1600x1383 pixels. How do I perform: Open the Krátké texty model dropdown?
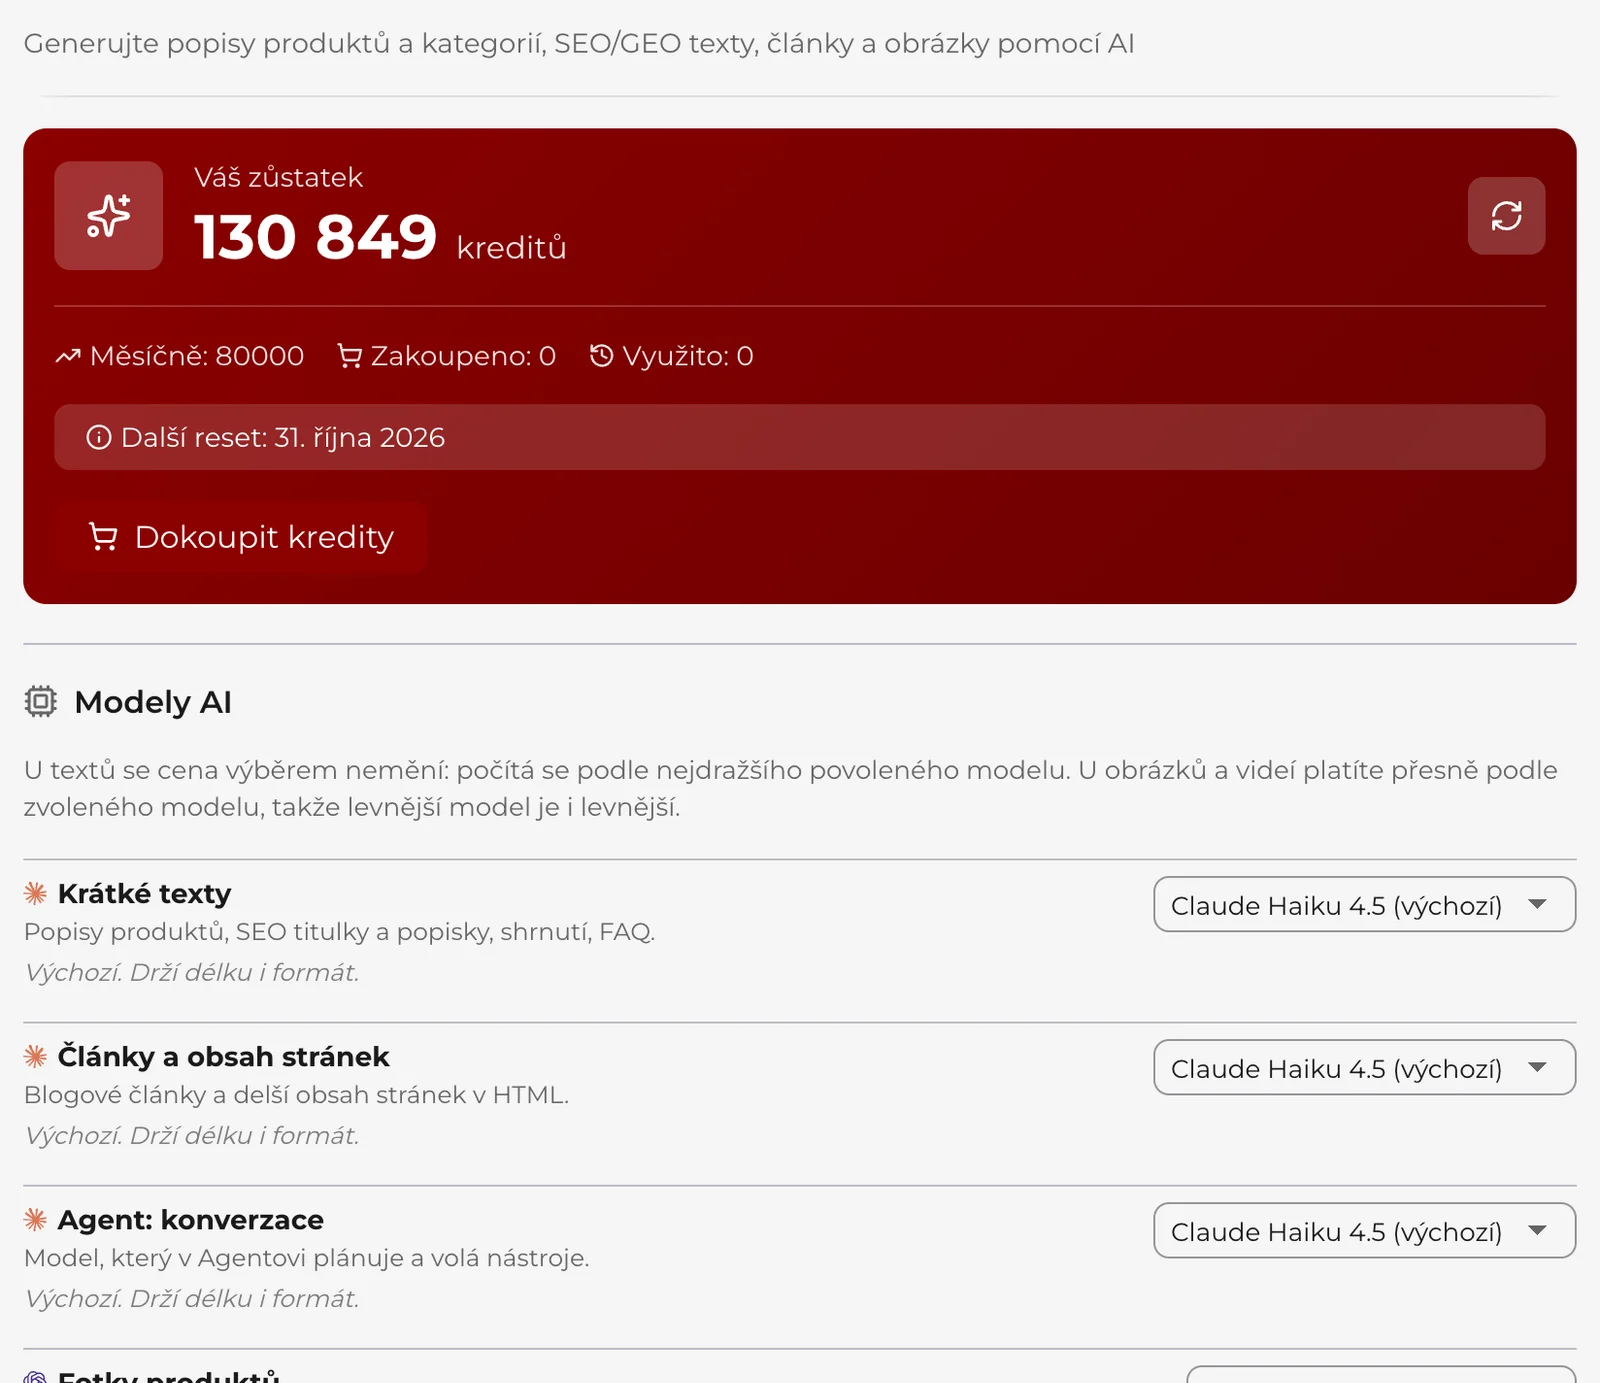1365,905
